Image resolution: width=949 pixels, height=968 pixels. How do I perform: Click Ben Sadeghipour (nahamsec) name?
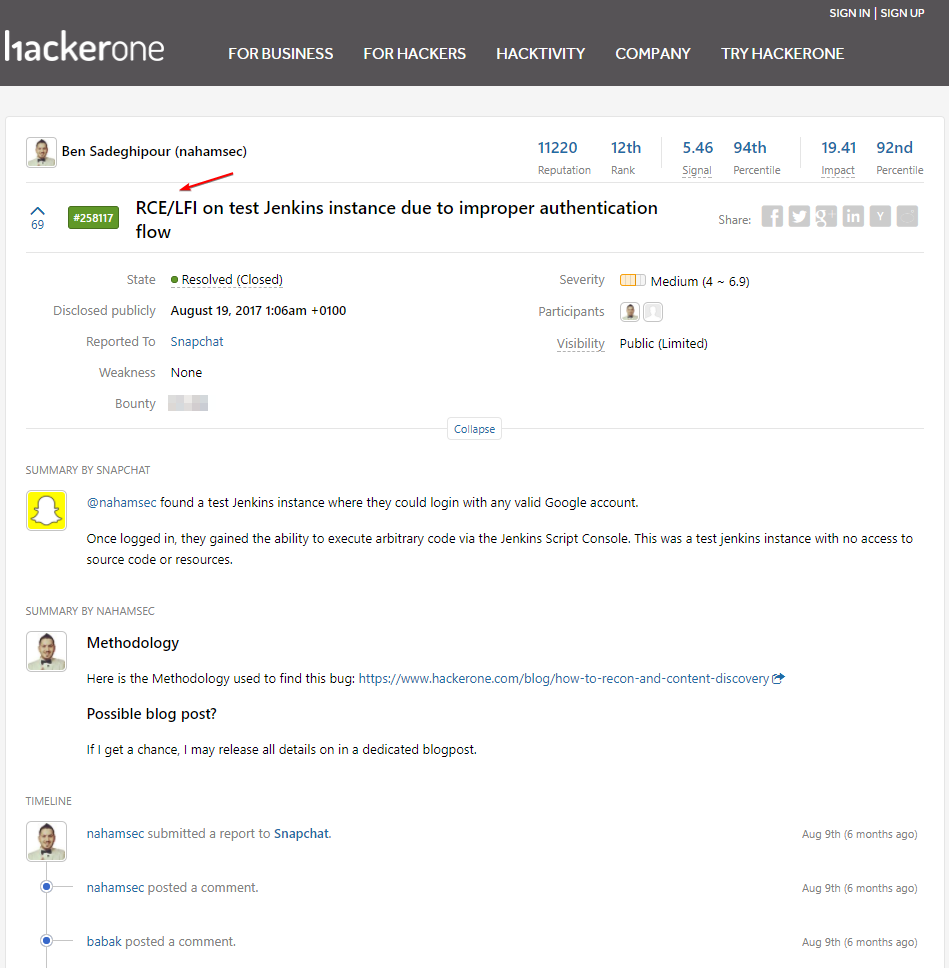[154, 151]
